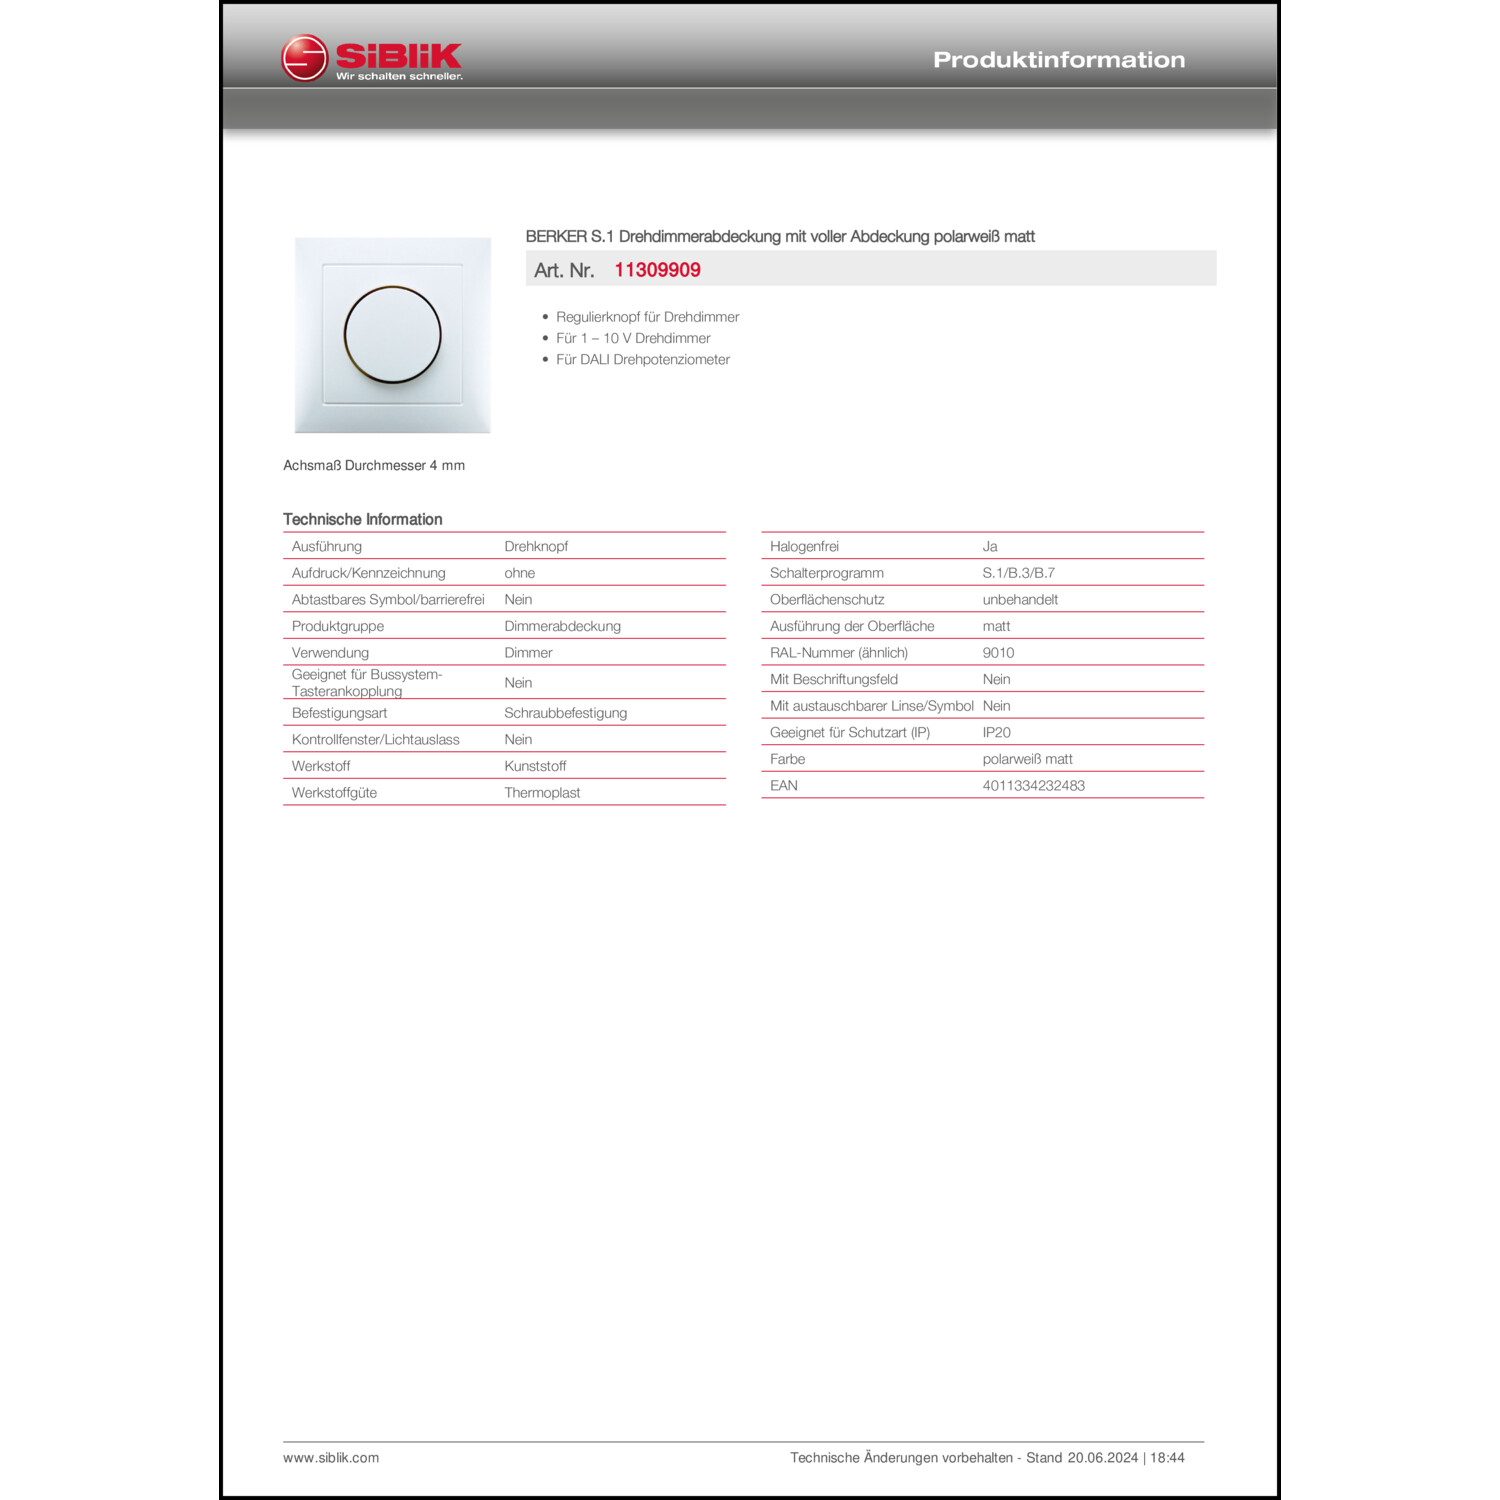This screenshot has width=1500, height=1500.
Task: Click the RAL-Nummer value '9010'
Action: pos(998,652)
